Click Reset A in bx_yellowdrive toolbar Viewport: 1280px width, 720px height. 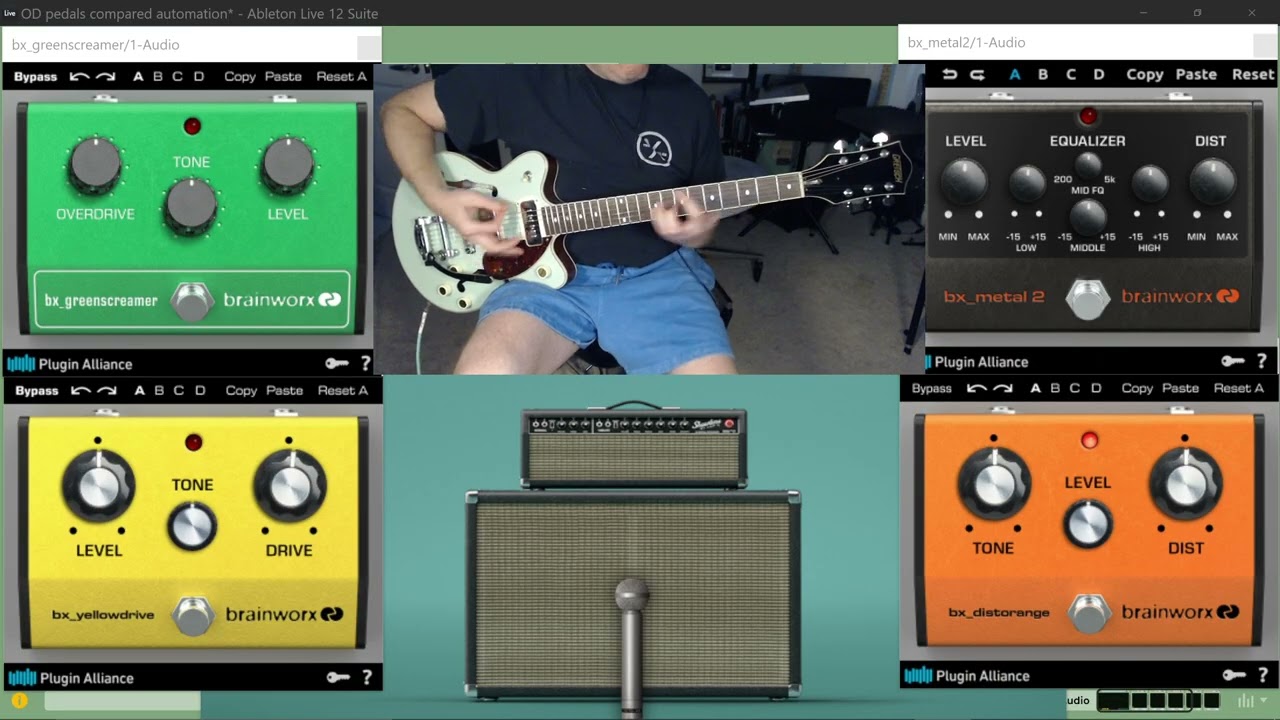tap(343, 391)
